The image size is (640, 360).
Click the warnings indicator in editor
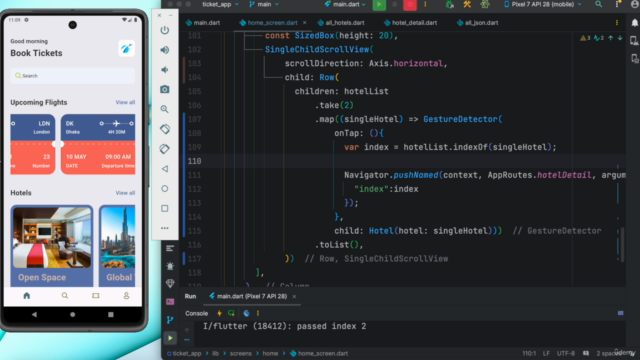pyautogui.click(x=585, y=38)
